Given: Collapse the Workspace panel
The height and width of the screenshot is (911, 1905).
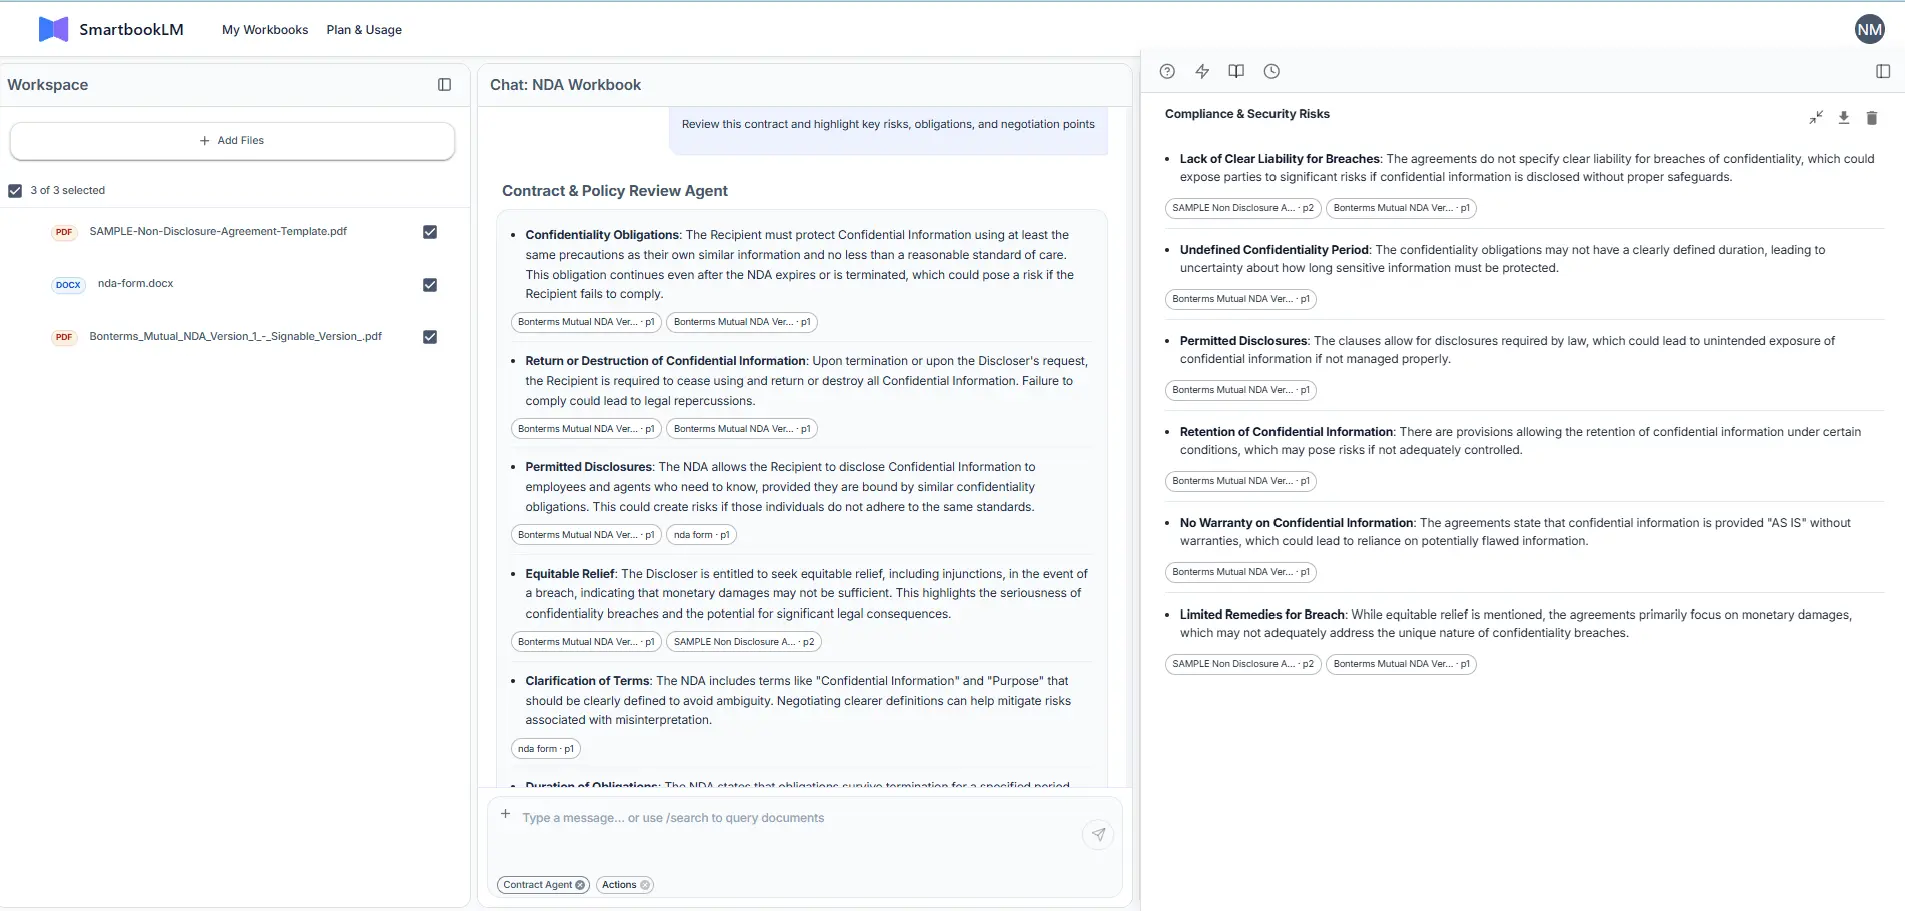Looking at the screenshot, I should [445, 85].
